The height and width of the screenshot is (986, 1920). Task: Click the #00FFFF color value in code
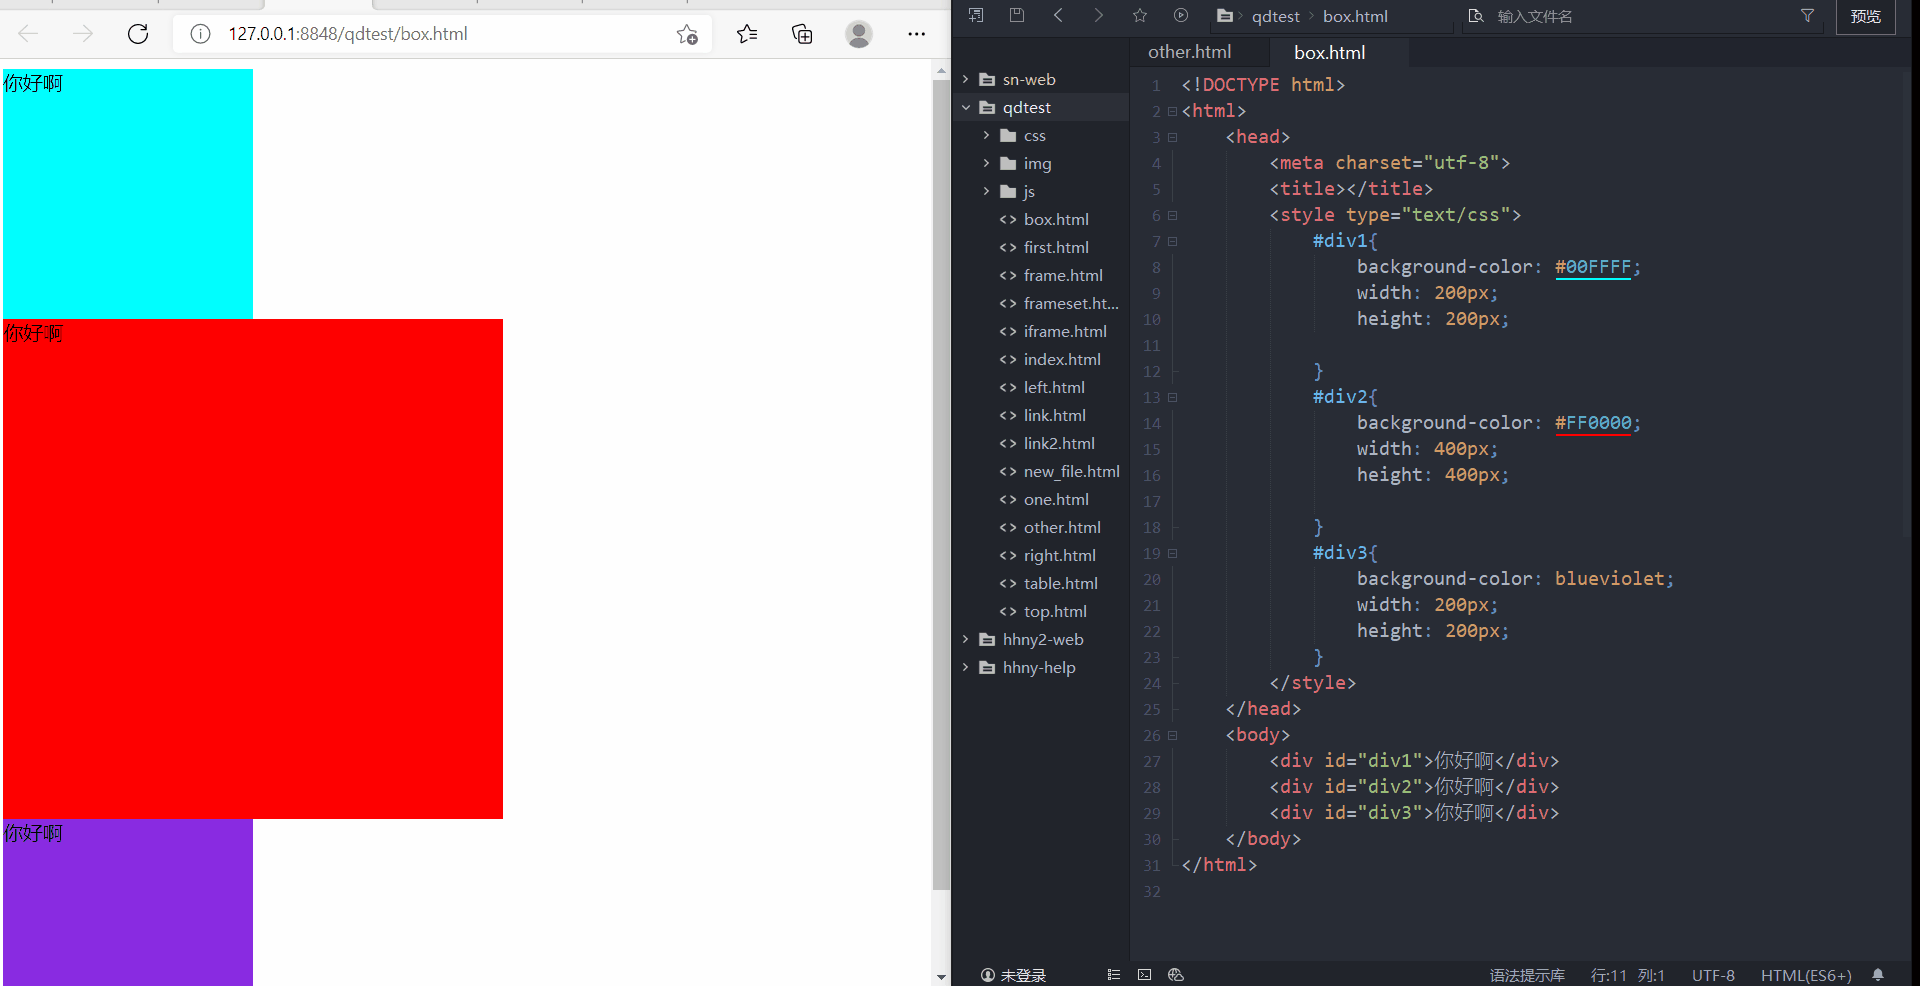pos(1593,267)
